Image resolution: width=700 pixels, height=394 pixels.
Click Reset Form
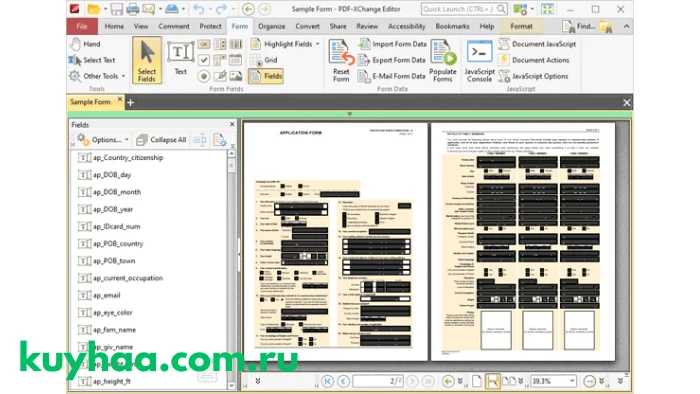(341, 61)
